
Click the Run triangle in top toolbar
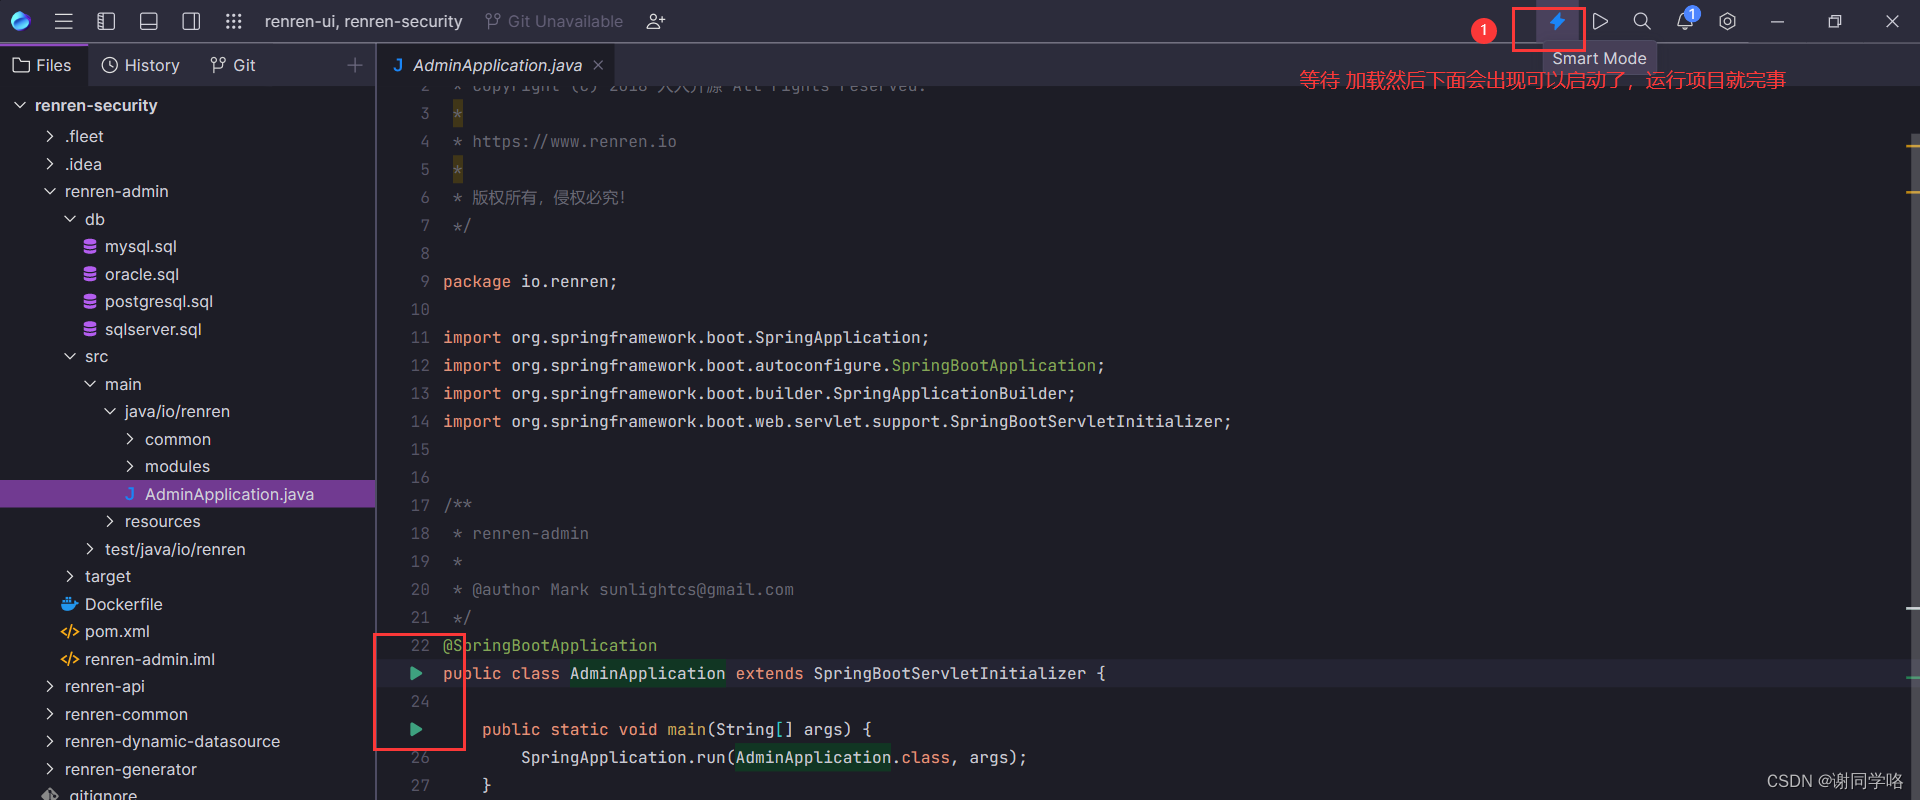1600,21
